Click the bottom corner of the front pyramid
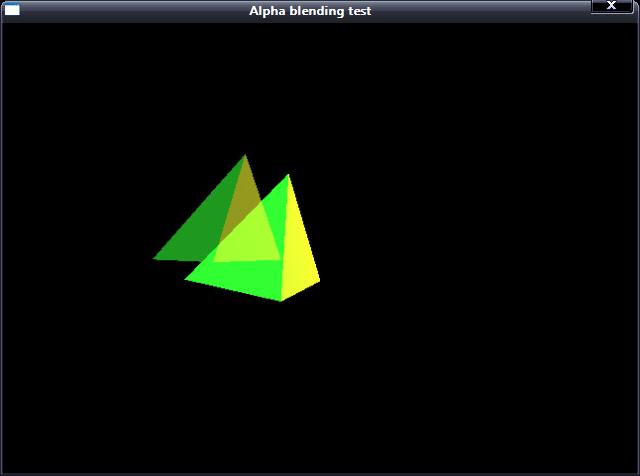The height and width of the screenshot is (476, 640). point(282,301)
